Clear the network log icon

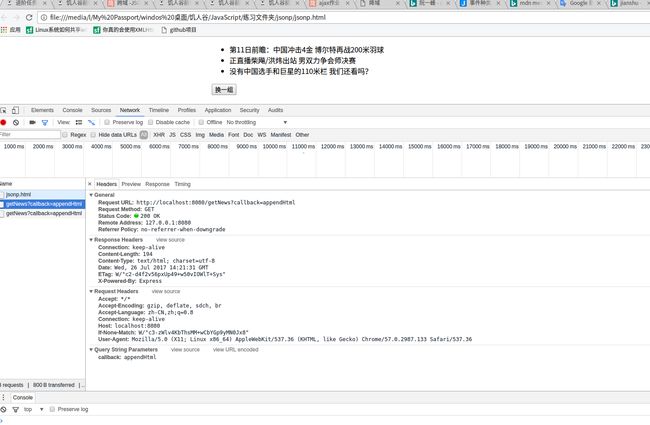(16, 122)
